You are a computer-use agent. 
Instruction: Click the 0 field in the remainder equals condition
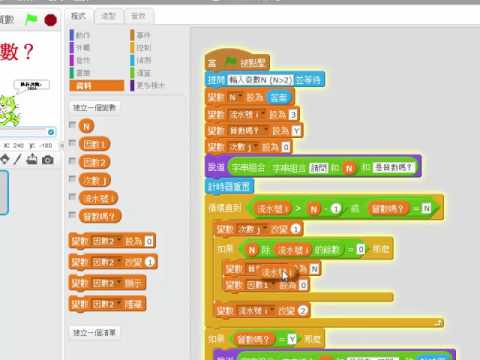click(x=360, y=249)
